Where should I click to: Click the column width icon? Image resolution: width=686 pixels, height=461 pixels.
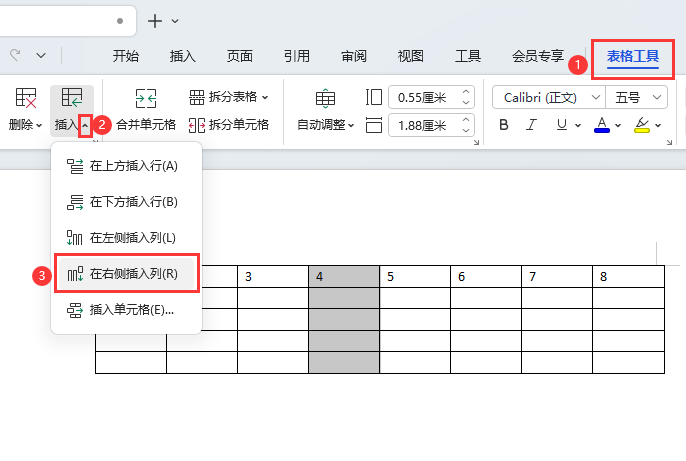point(374,125)
